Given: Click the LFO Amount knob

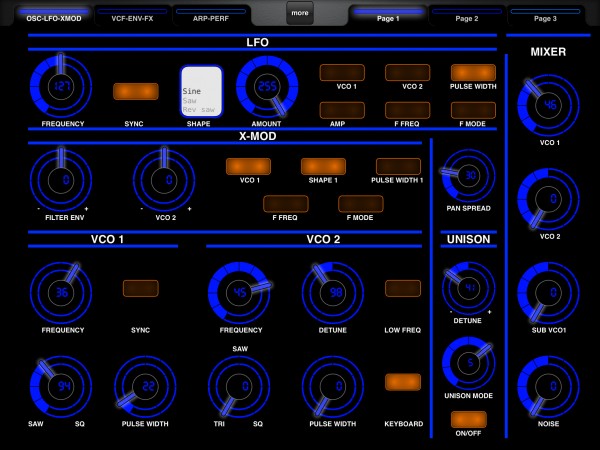Looking at the screenshot, I should click(x=267, y=86).
